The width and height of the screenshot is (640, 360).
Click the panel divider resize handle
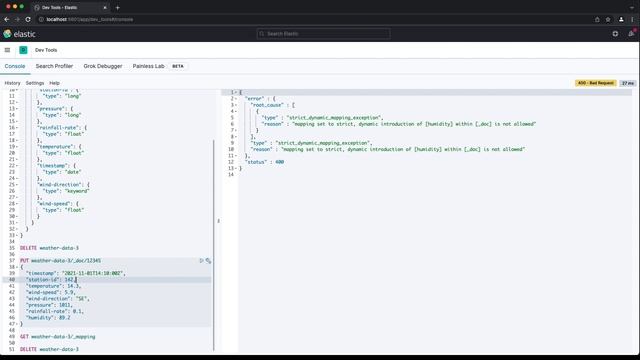point(218,221)
